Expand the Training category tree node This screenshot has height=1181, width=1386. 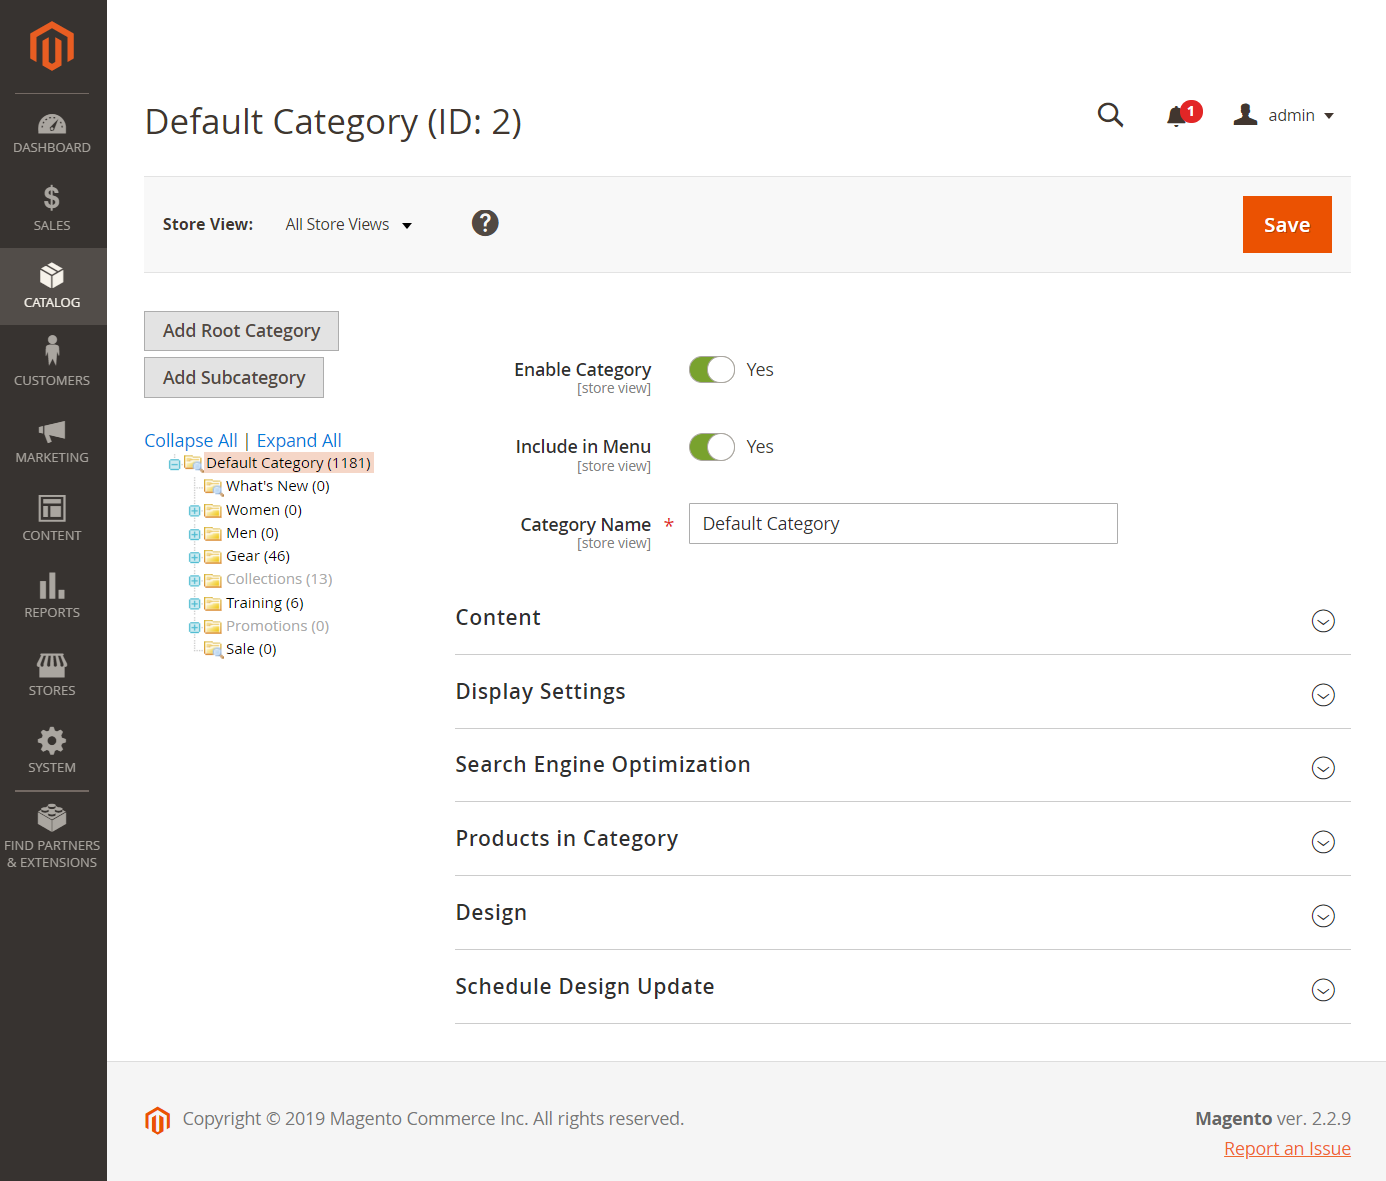click(194, 604)
